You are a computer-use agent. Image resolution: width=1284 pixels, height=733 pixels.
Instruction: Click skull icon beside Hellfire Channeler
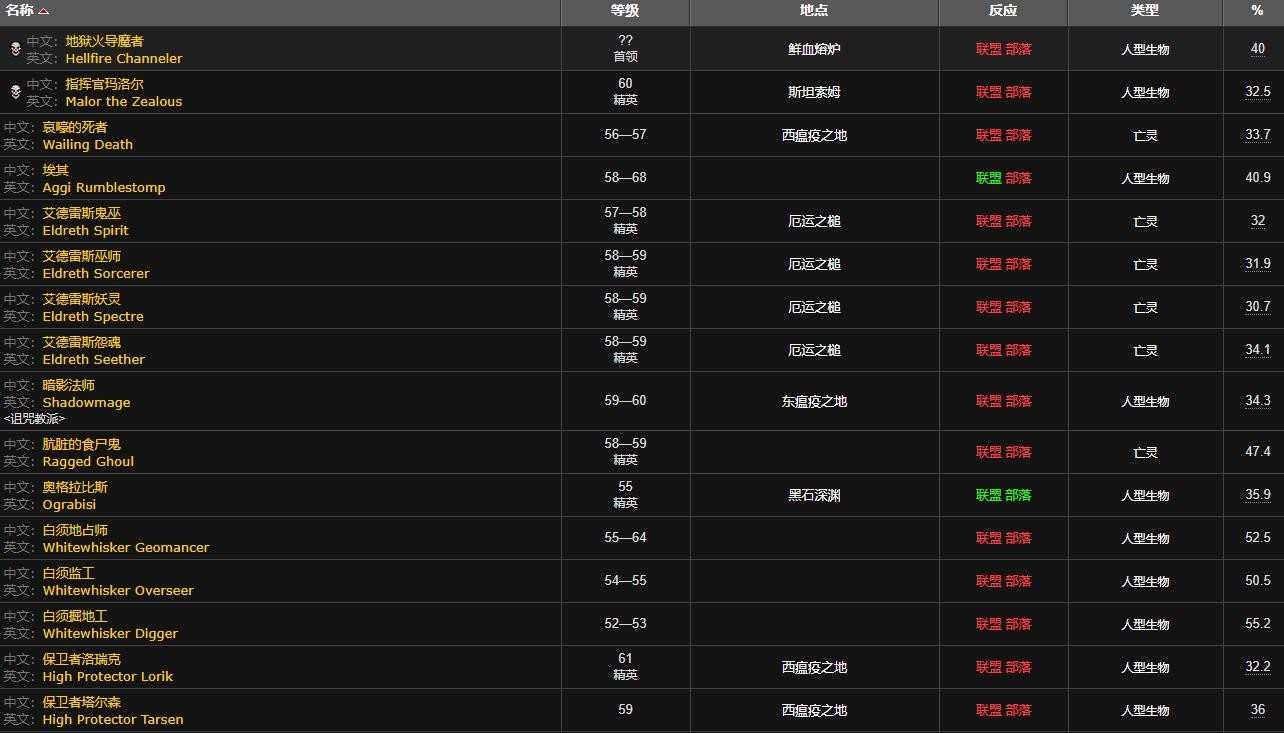[15, 49]
